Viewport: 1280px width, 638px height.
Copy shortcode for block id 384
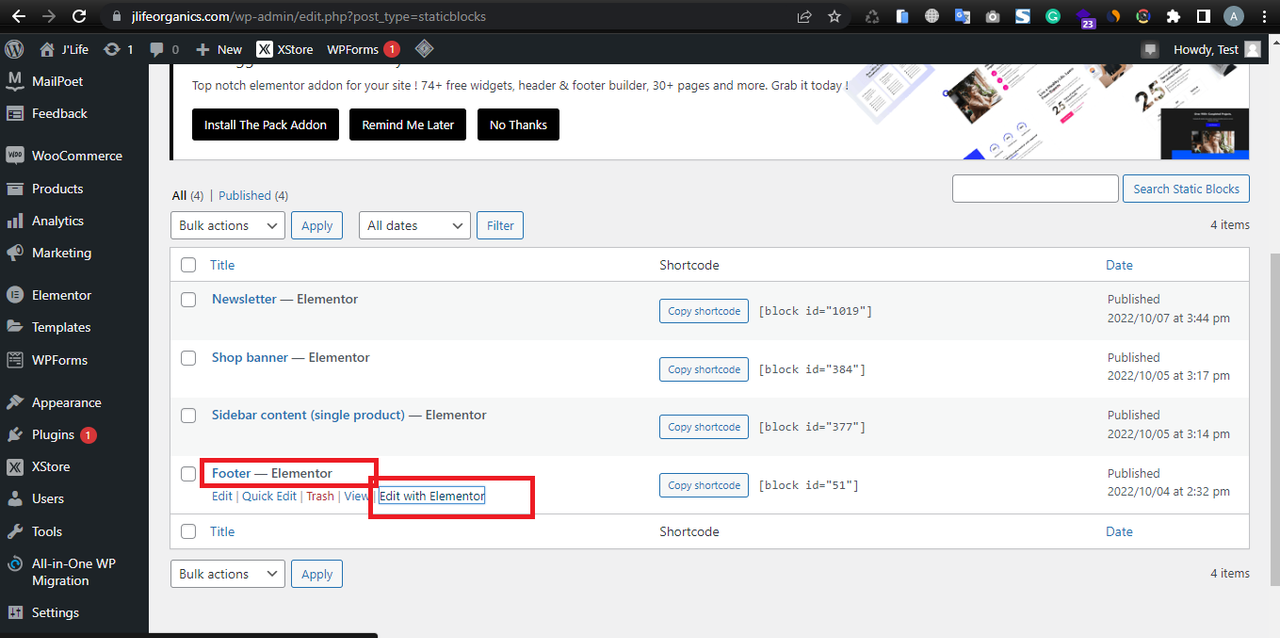[704, 369]
